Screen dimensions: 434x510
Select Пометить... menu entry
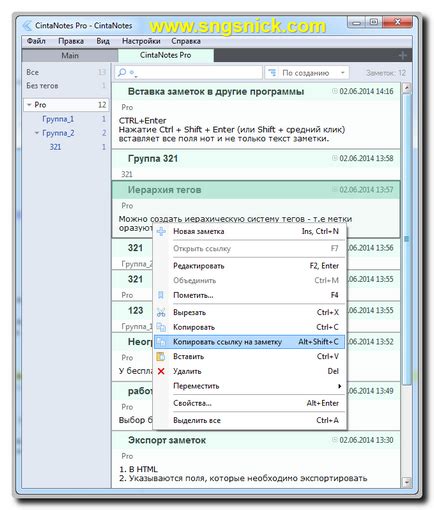point(249,295)
